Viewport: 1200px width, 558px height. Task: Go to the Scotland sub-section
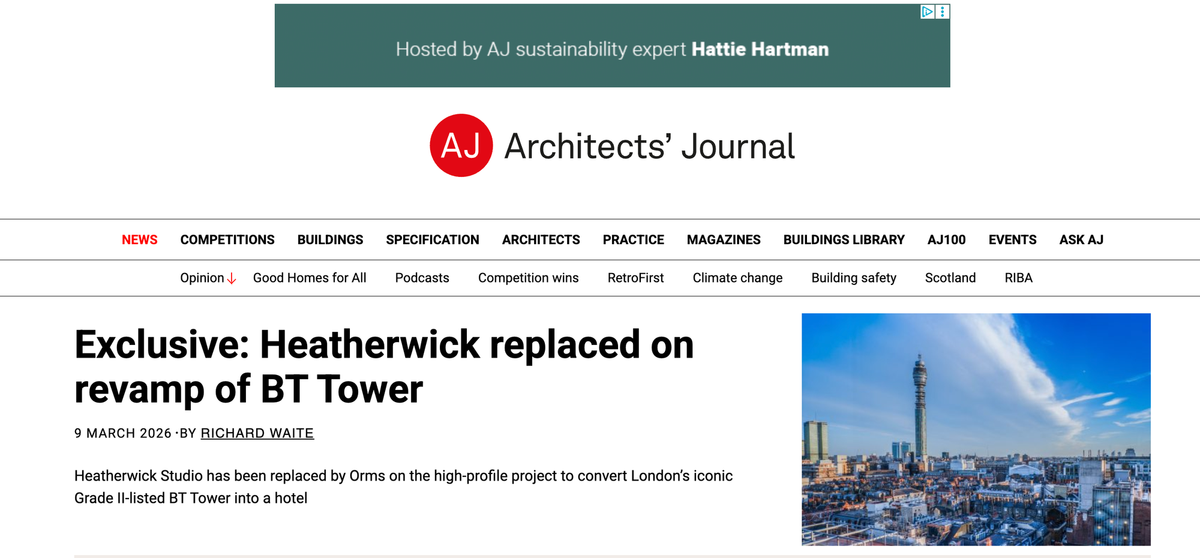click(x=950, y=278)
